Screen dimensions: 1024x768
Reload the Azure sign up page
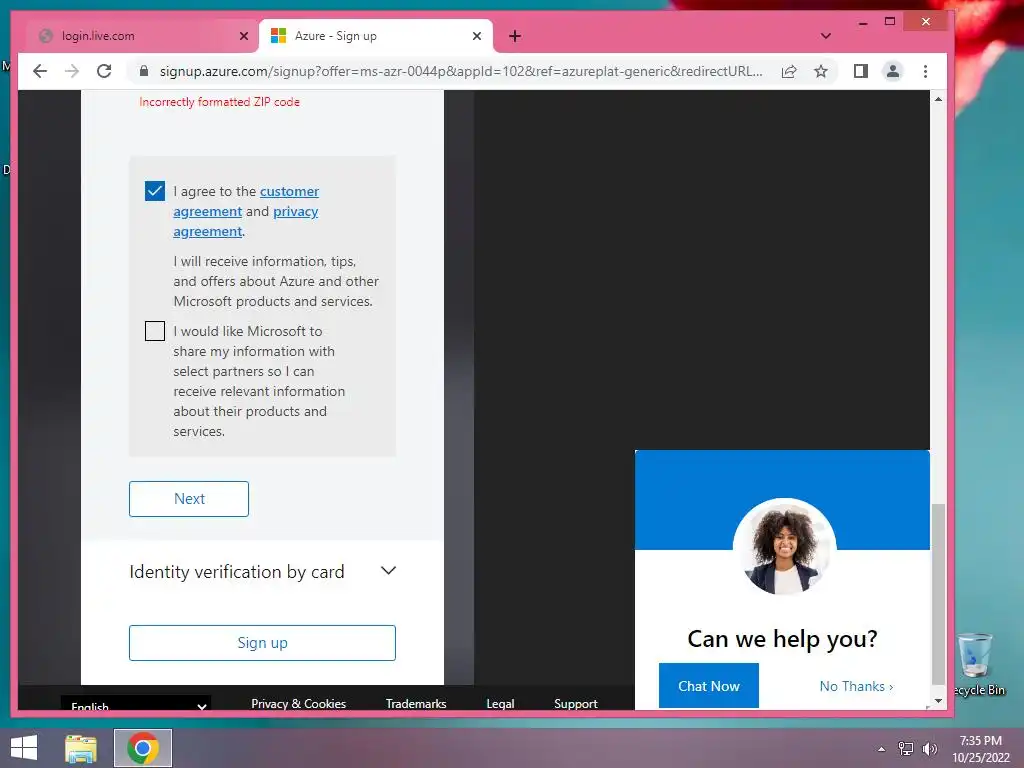click(x=104, y=71)
